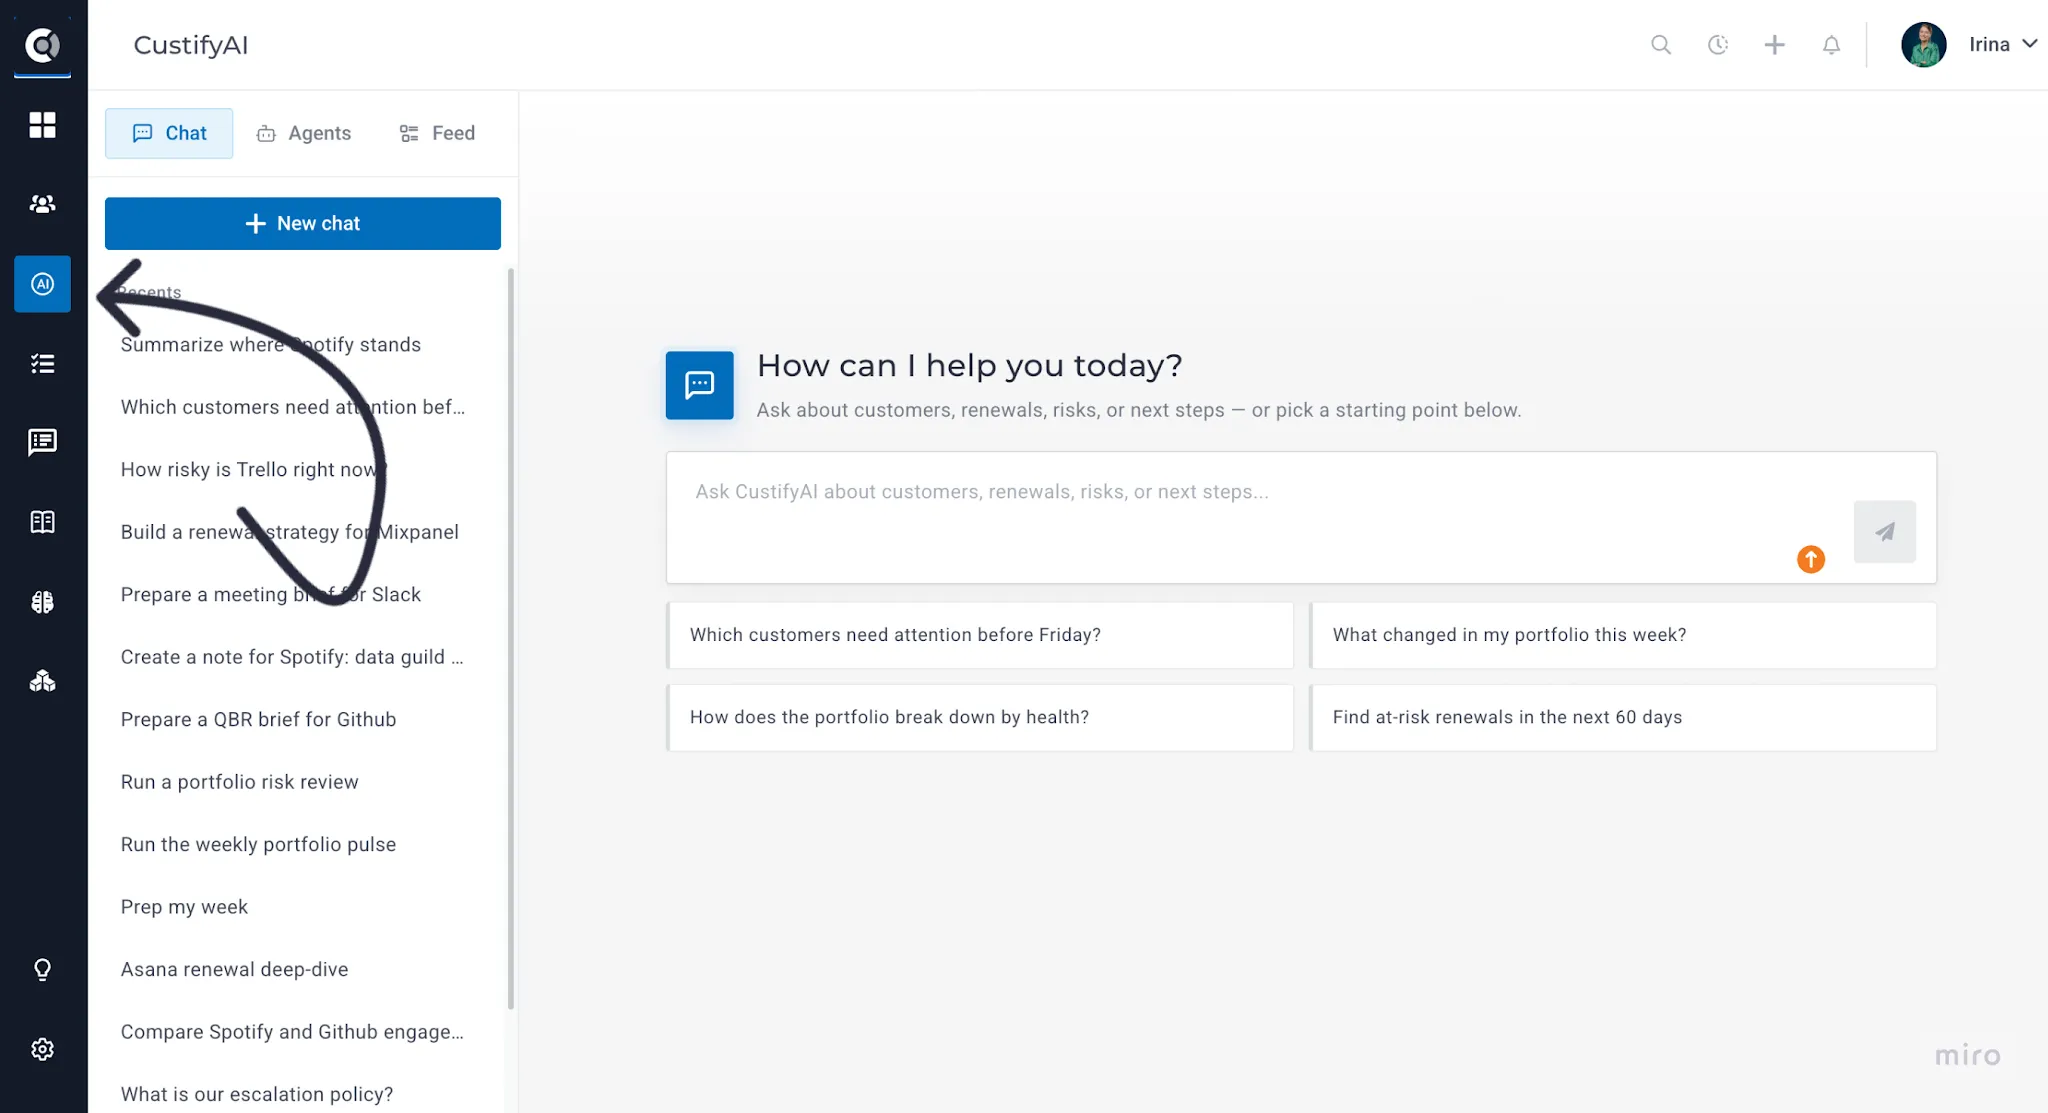Open the notifications bell

pos(1831,45)
